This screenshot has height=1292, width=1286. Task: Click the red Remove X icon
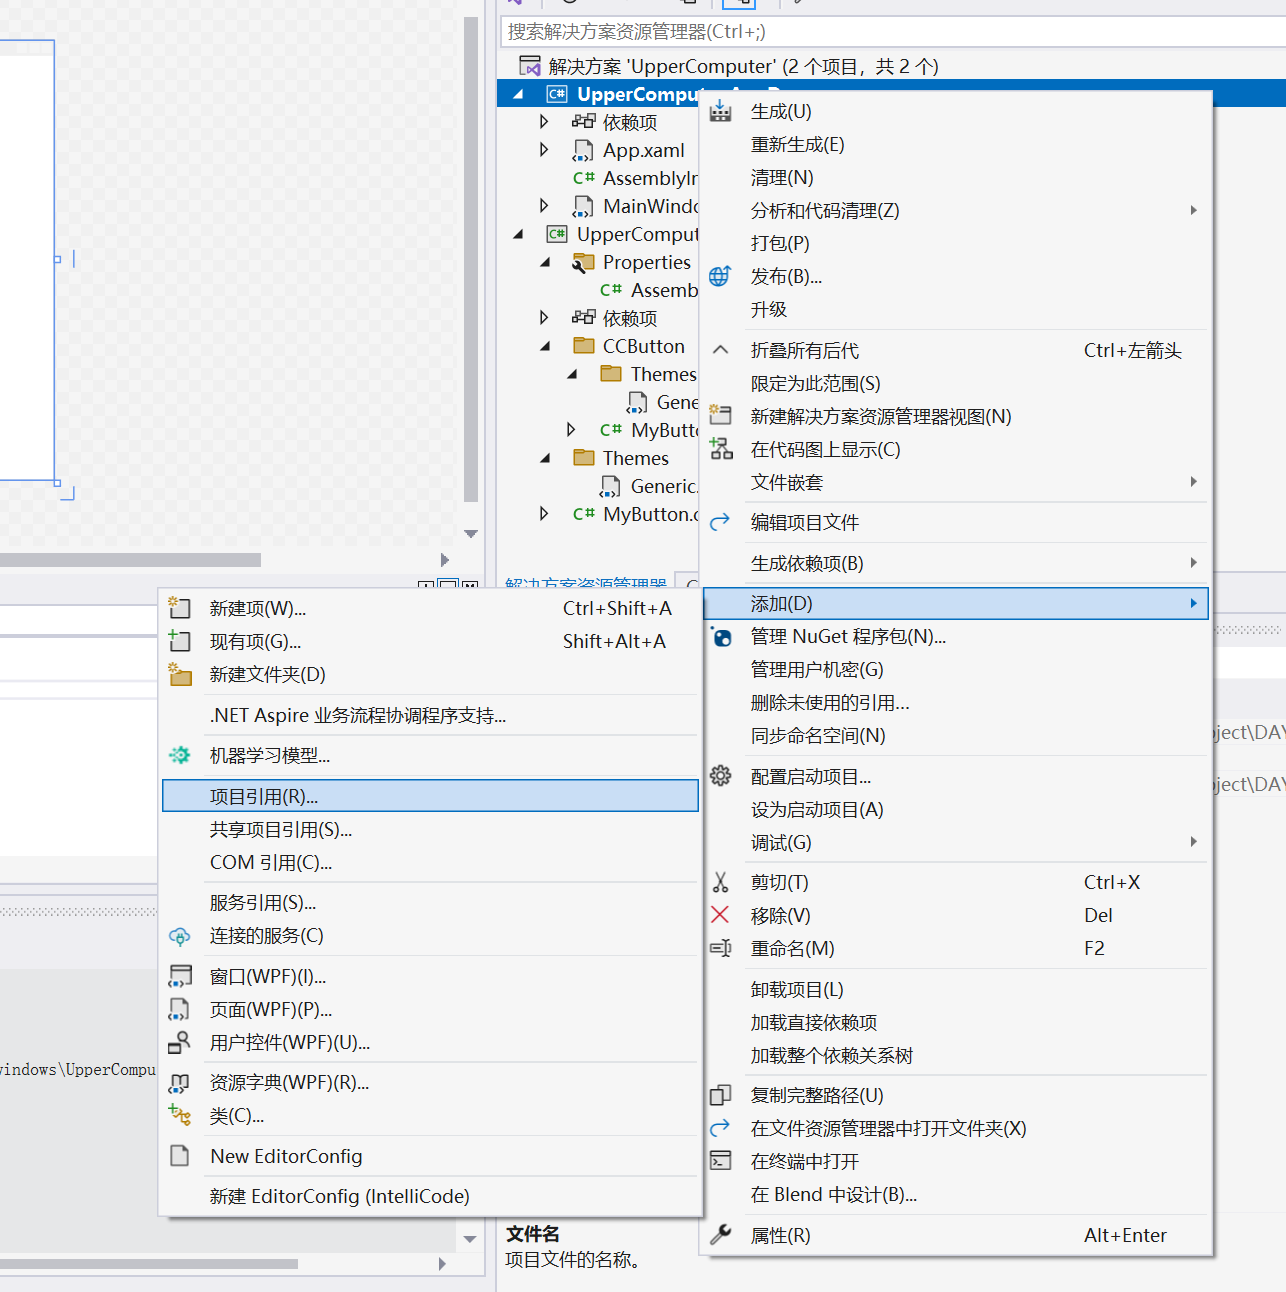click(720, 915)
